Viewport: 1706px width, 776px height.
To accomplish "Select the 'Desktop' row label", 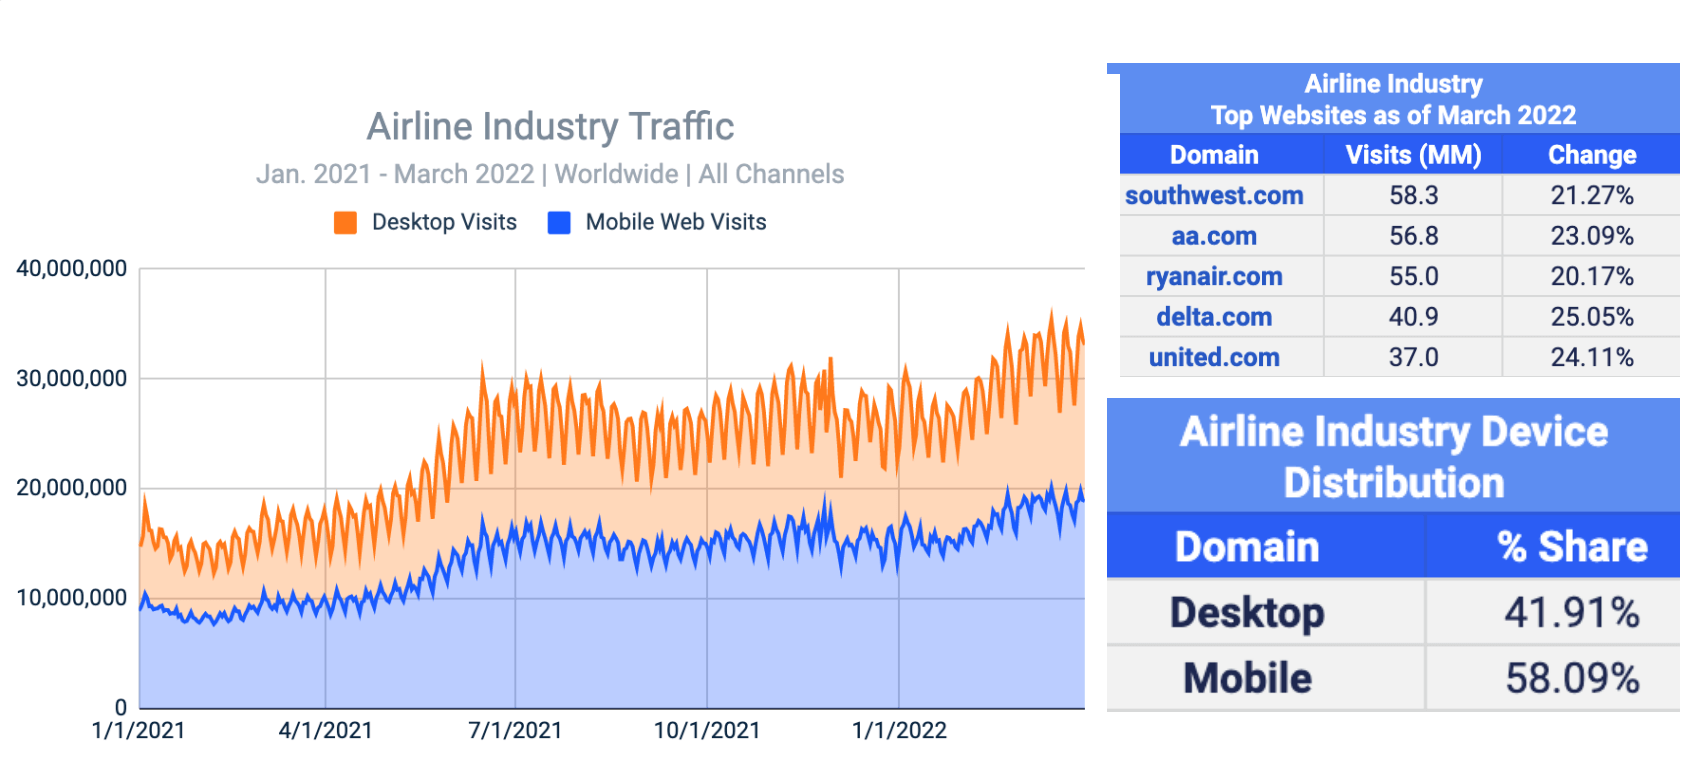I will click(x=1247, y=613).
